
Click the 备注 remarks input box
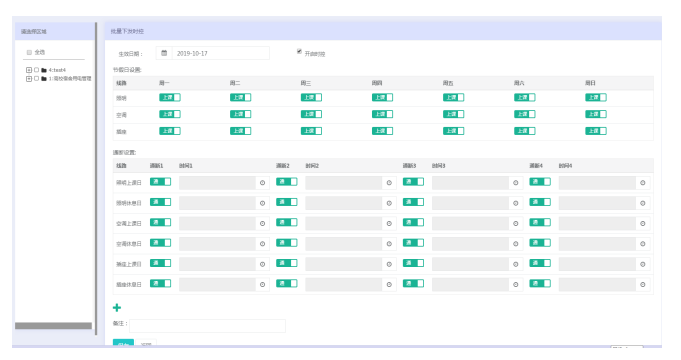click(x=208, y=326)
